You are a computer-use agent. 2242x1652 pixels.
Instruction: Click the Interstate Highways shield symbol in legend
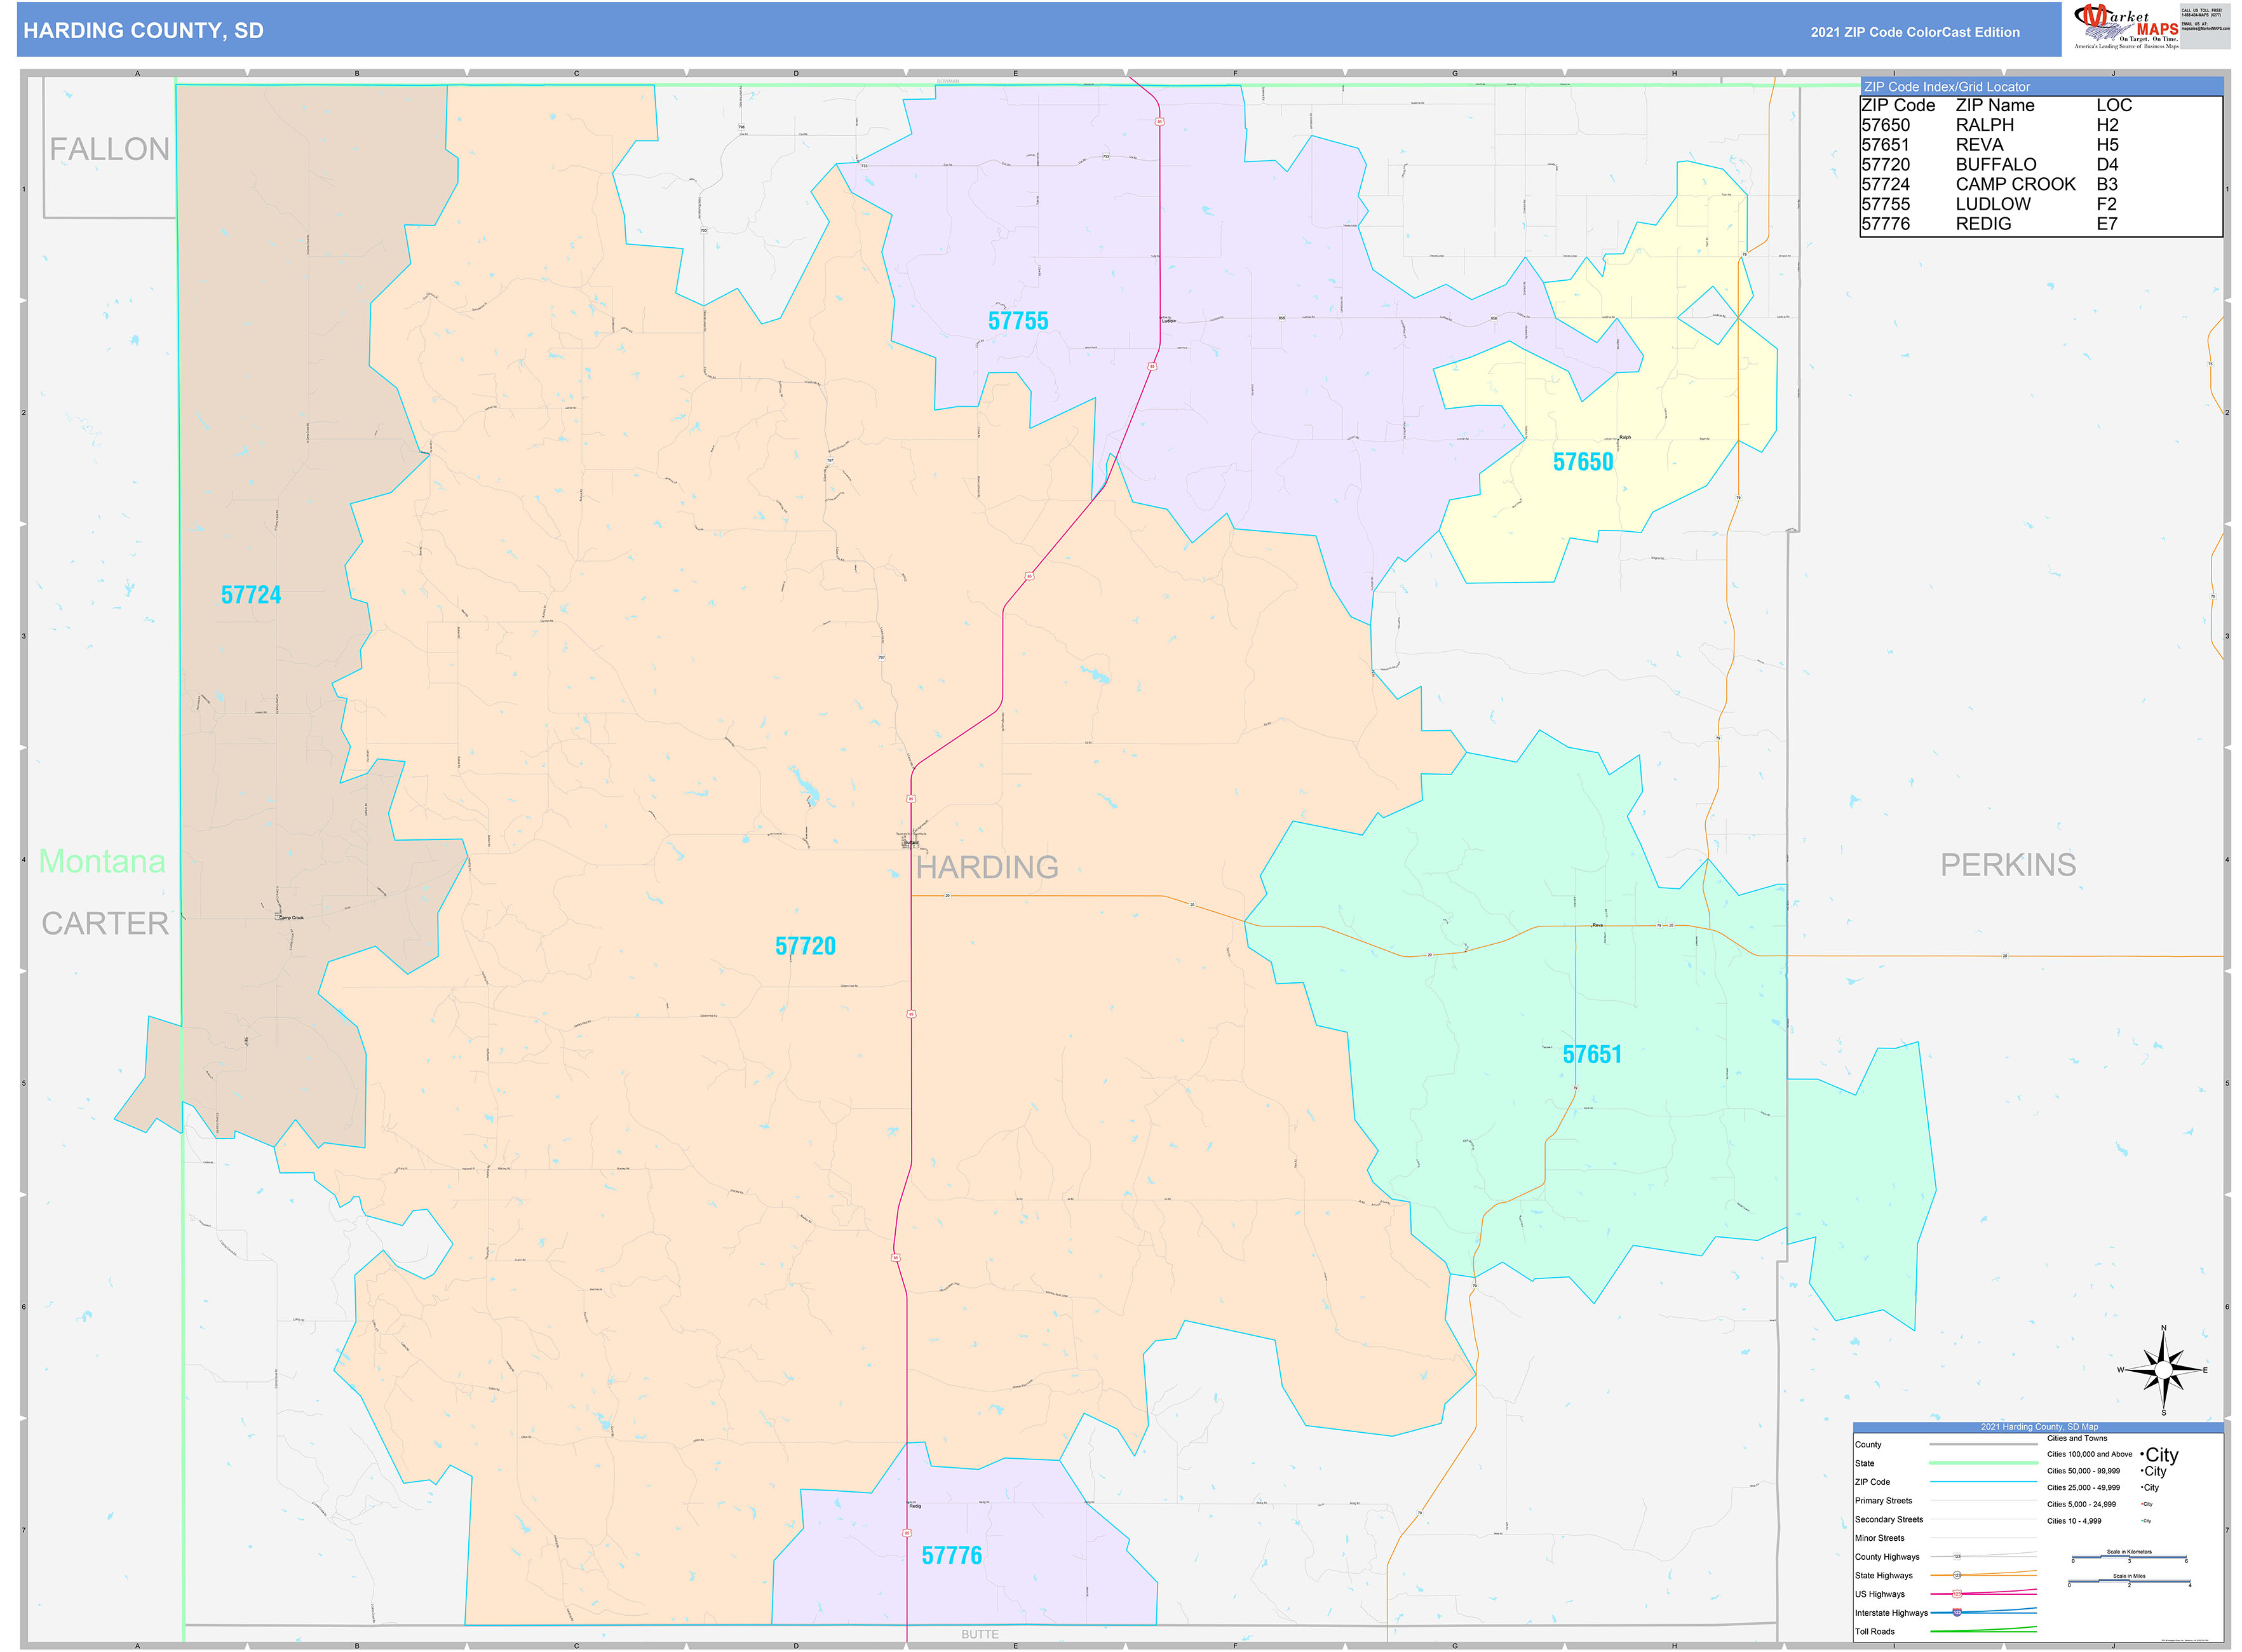pos(1957,1613)
